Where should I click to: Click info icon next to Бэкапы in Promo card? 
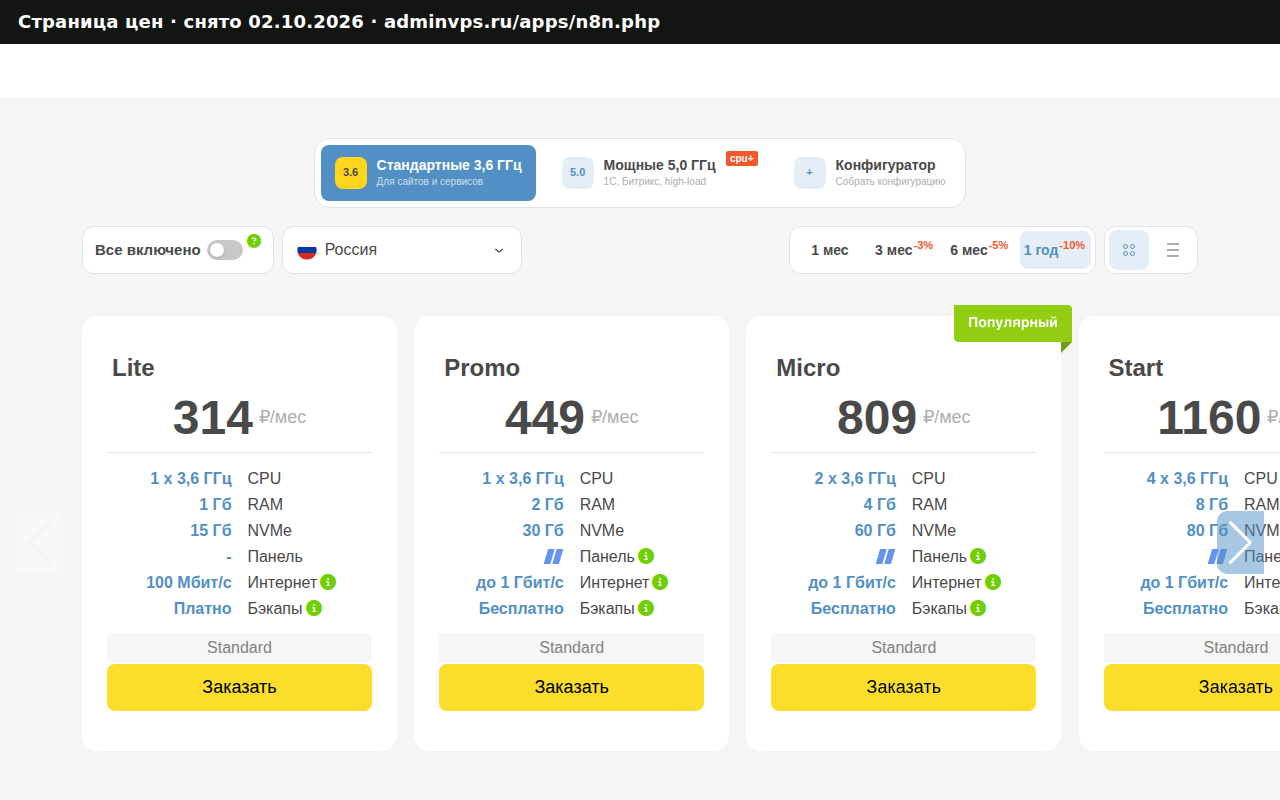tap(646, 608)
